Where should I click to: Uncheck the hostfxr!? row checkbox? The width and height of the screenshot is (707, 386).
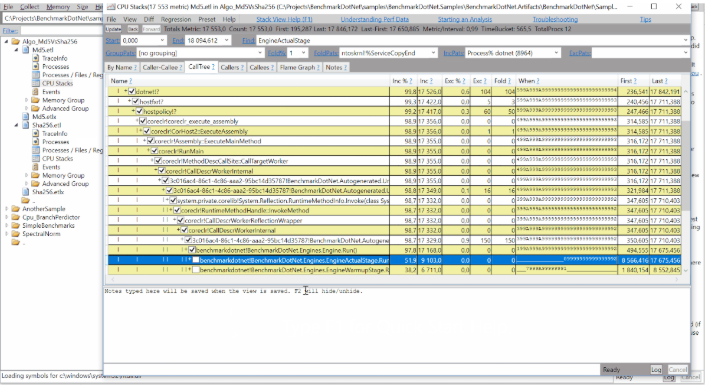(135, 101)
